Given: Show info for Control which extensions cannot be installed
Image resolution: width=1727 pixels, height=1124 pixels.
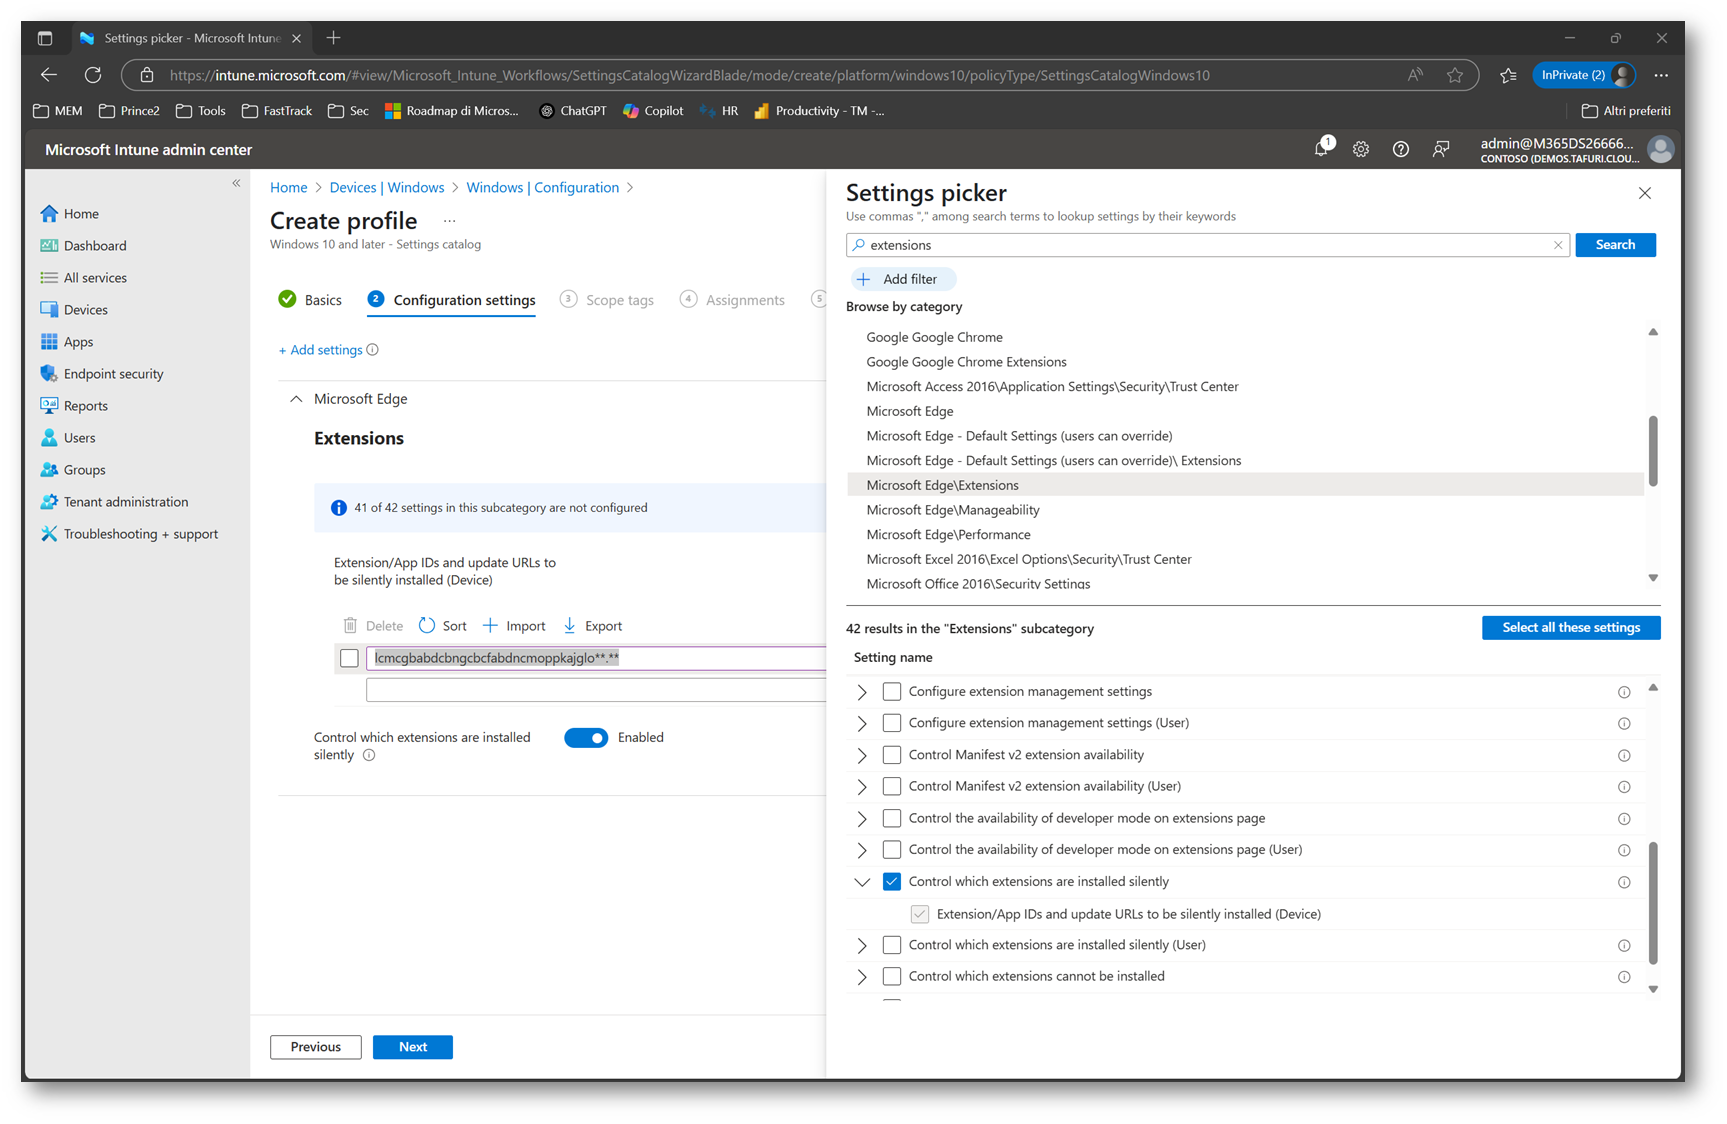Looking at the screenshot, I should click(1624, 977).
